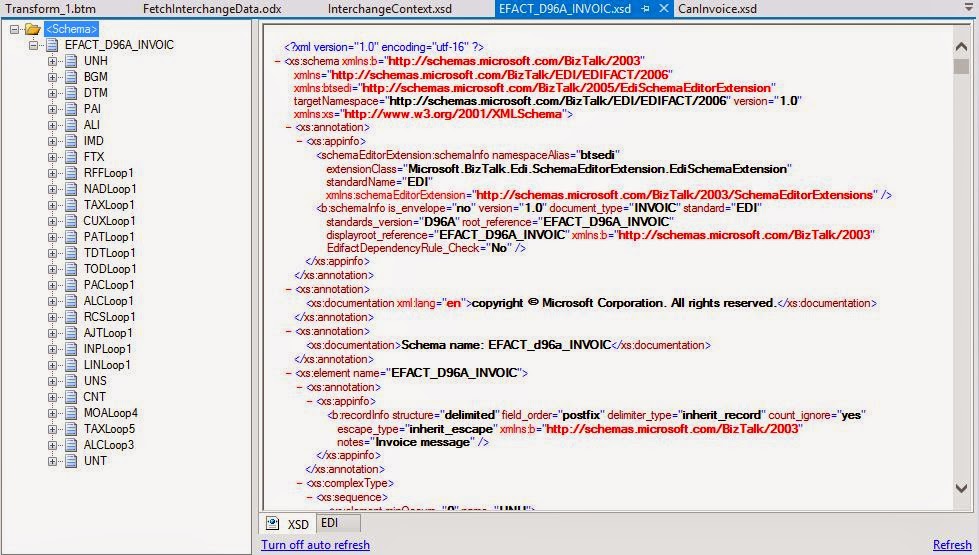Switch to the InterchangeContext.xsd tab
The width and height of the screenshot is (979, 555).
390,9
